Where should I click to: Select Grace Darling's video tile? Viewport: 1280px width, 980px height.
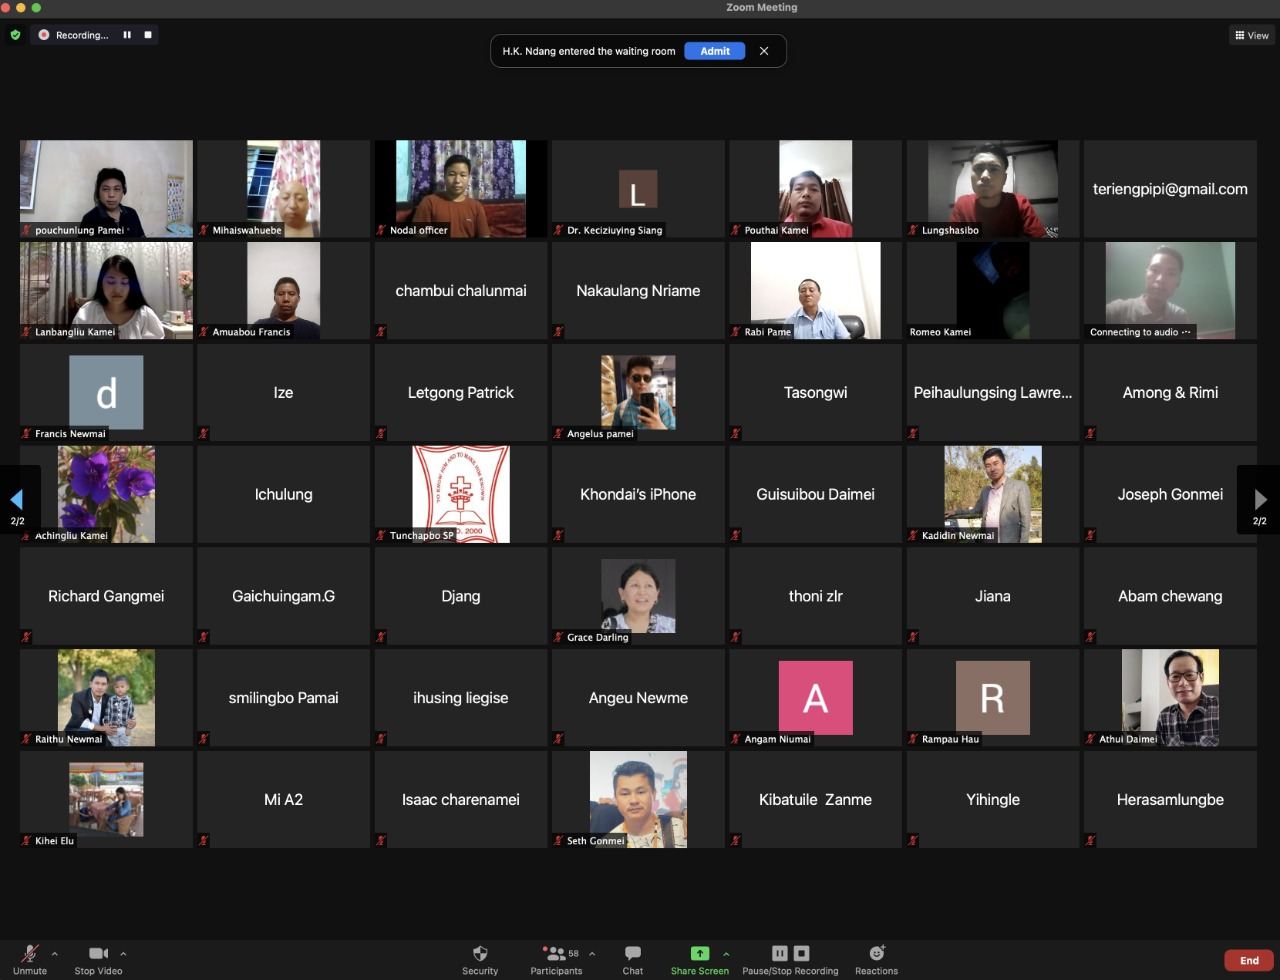(638, 596)
